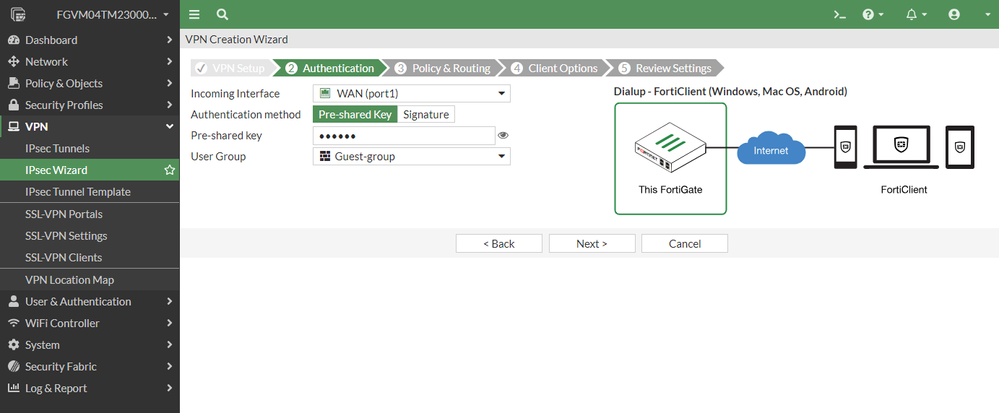Viewport: 999px width, 413px height.
Task: Click the VPN Creation Wizard title text
Action: [x=236, y=40]
